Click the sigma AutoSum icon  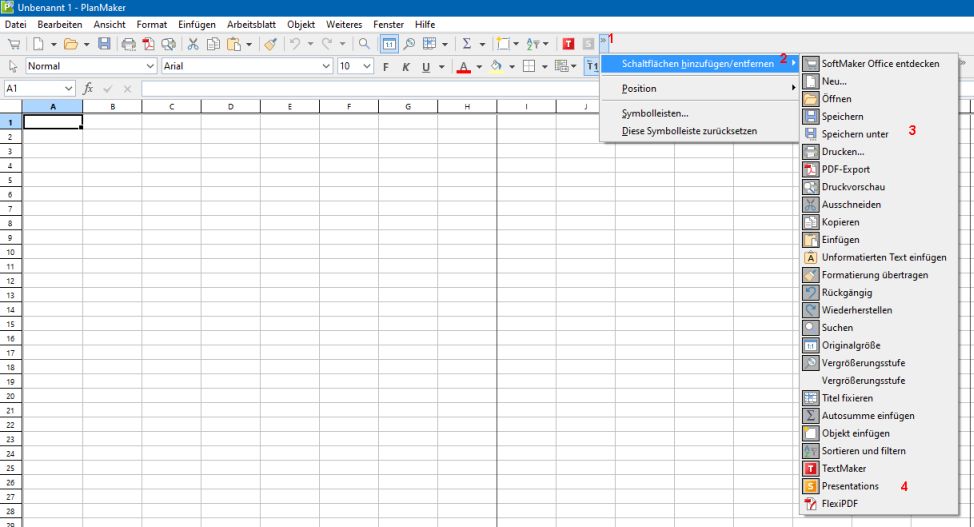pyautogui.click(x=467, y=44)
